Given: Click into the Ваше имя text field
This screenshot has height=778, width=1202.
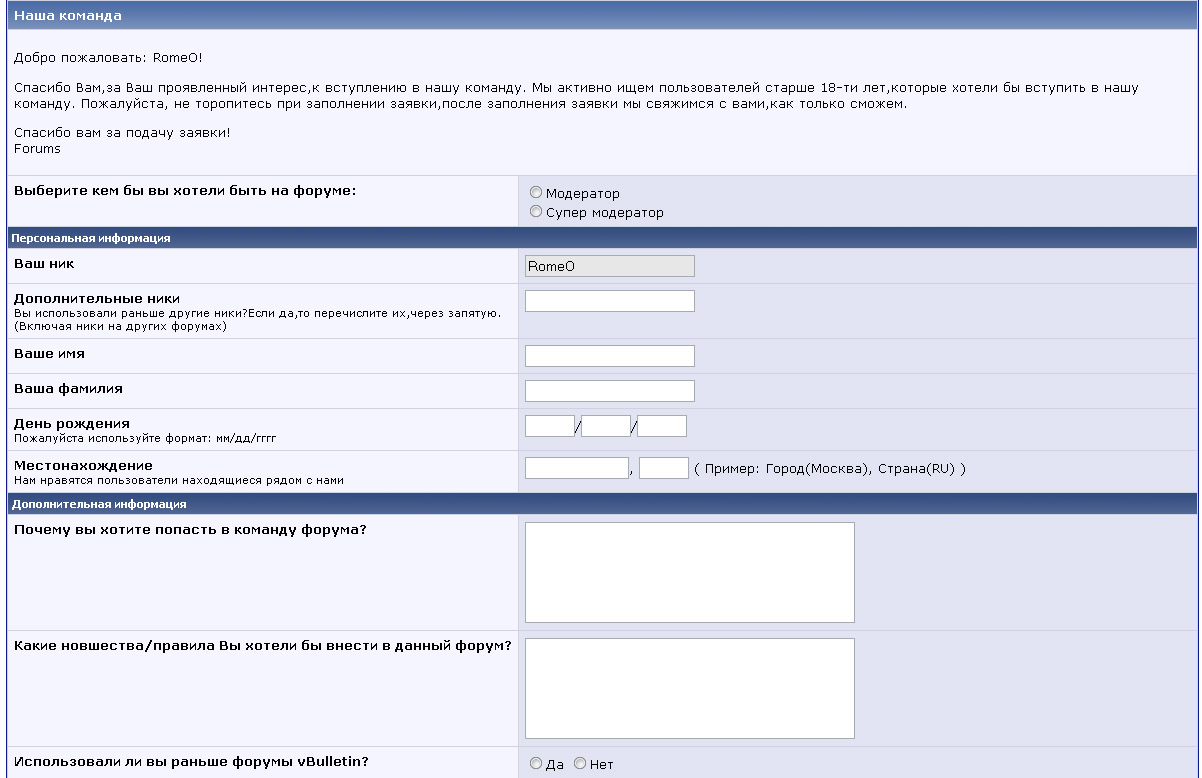Looking at the screenshot, I should coord(610,356).
